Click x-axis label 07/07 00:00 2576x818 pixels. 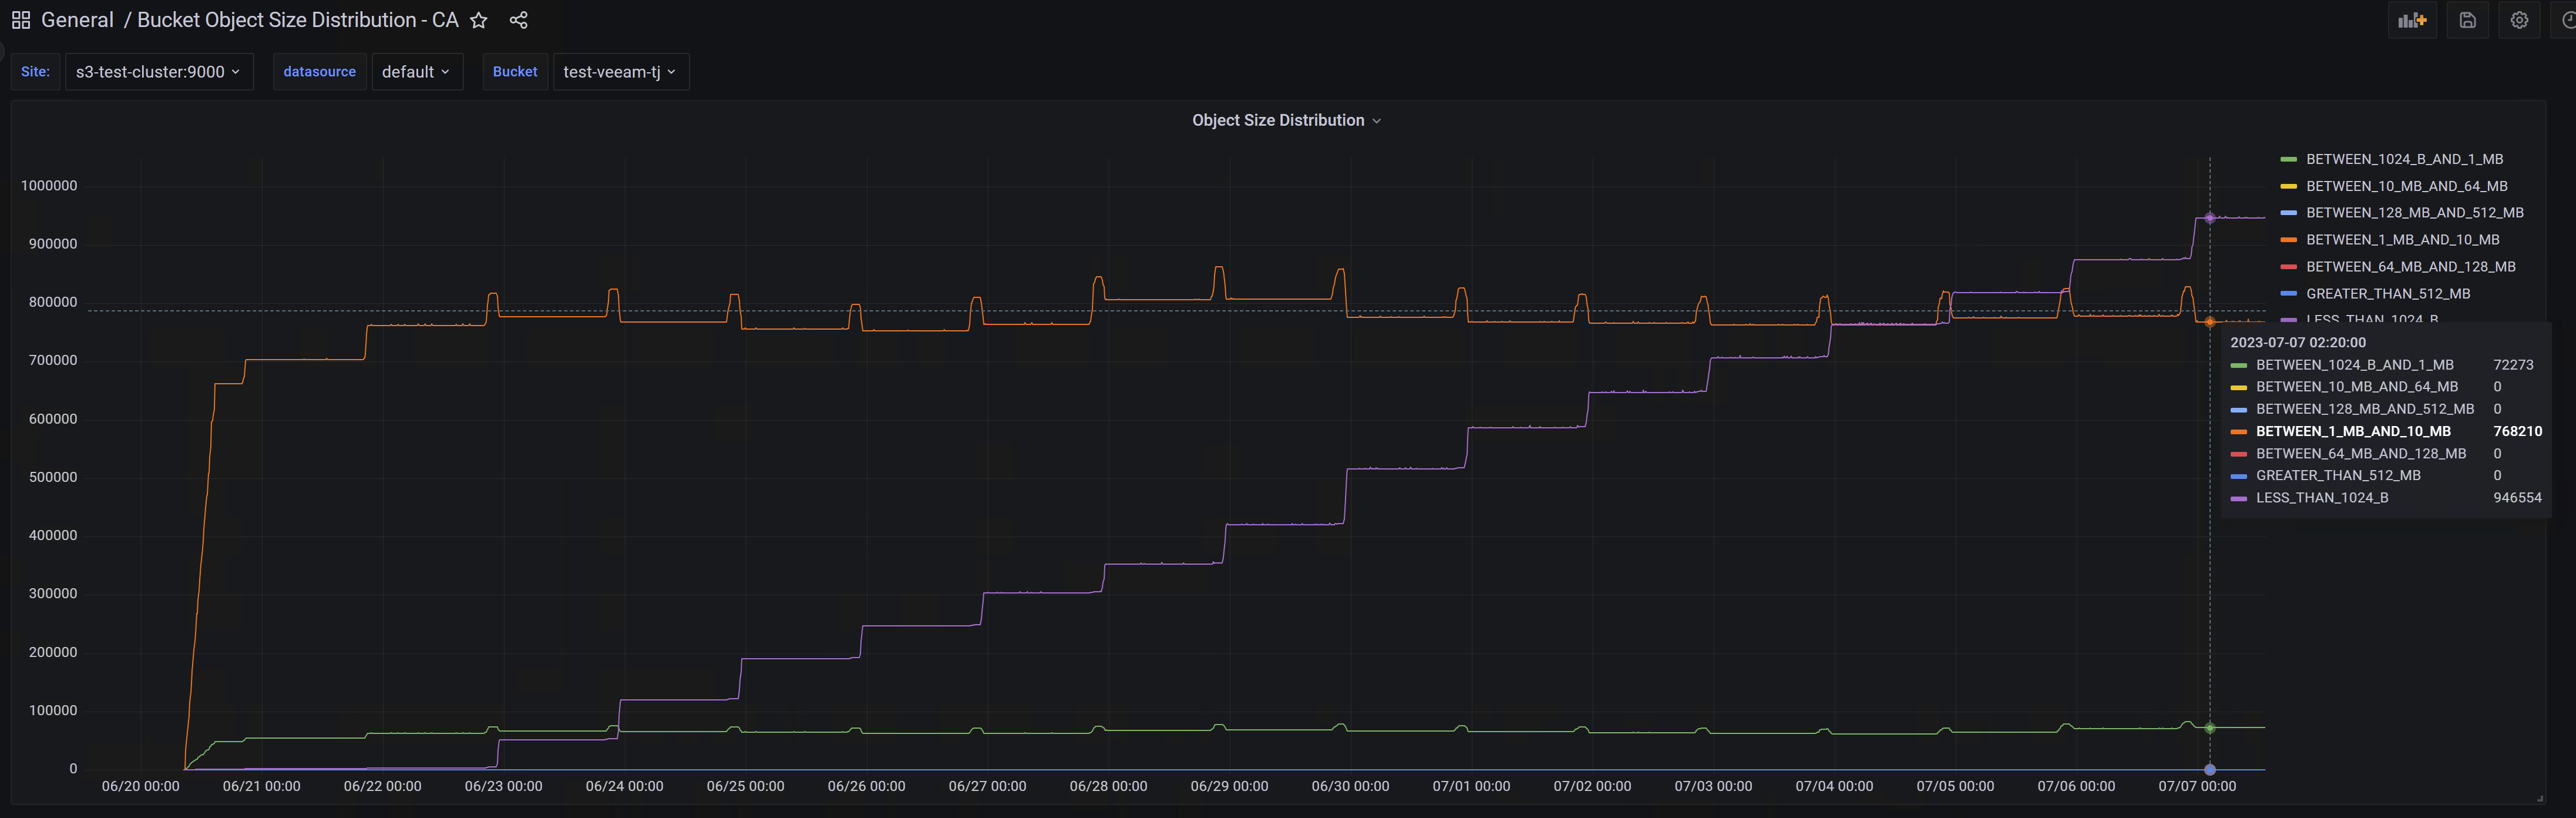2197,786
